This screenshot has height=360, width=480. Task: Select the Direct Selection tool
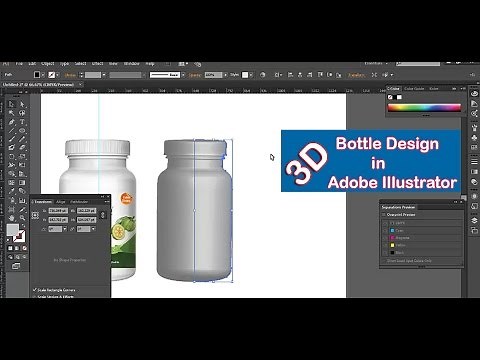pos(22,104)
